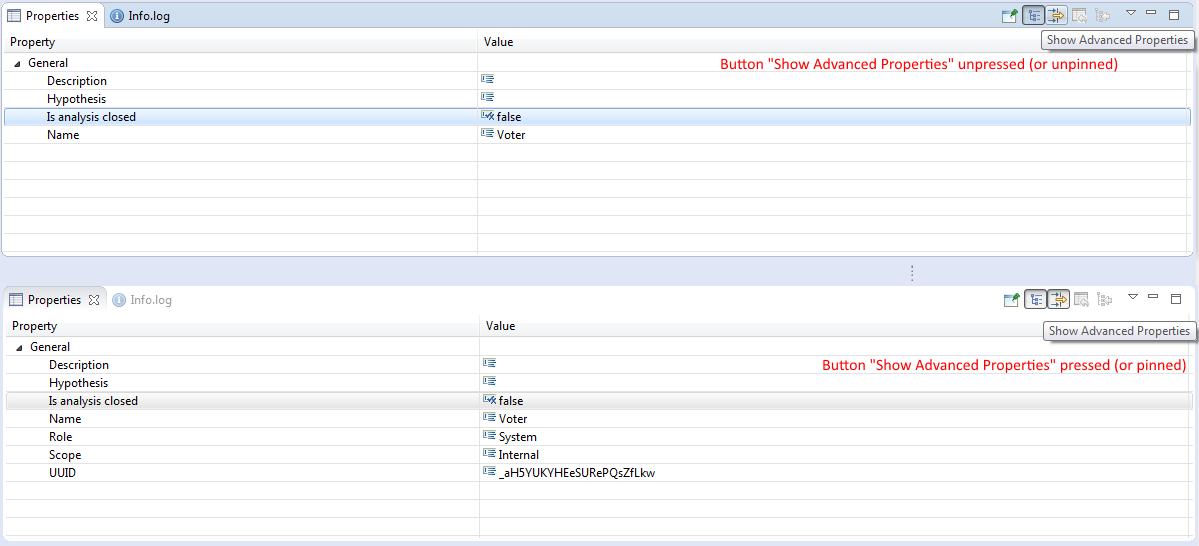1199x546 pixels.
Task: Click the icon beside the System role value
Action: coord(490,436)
